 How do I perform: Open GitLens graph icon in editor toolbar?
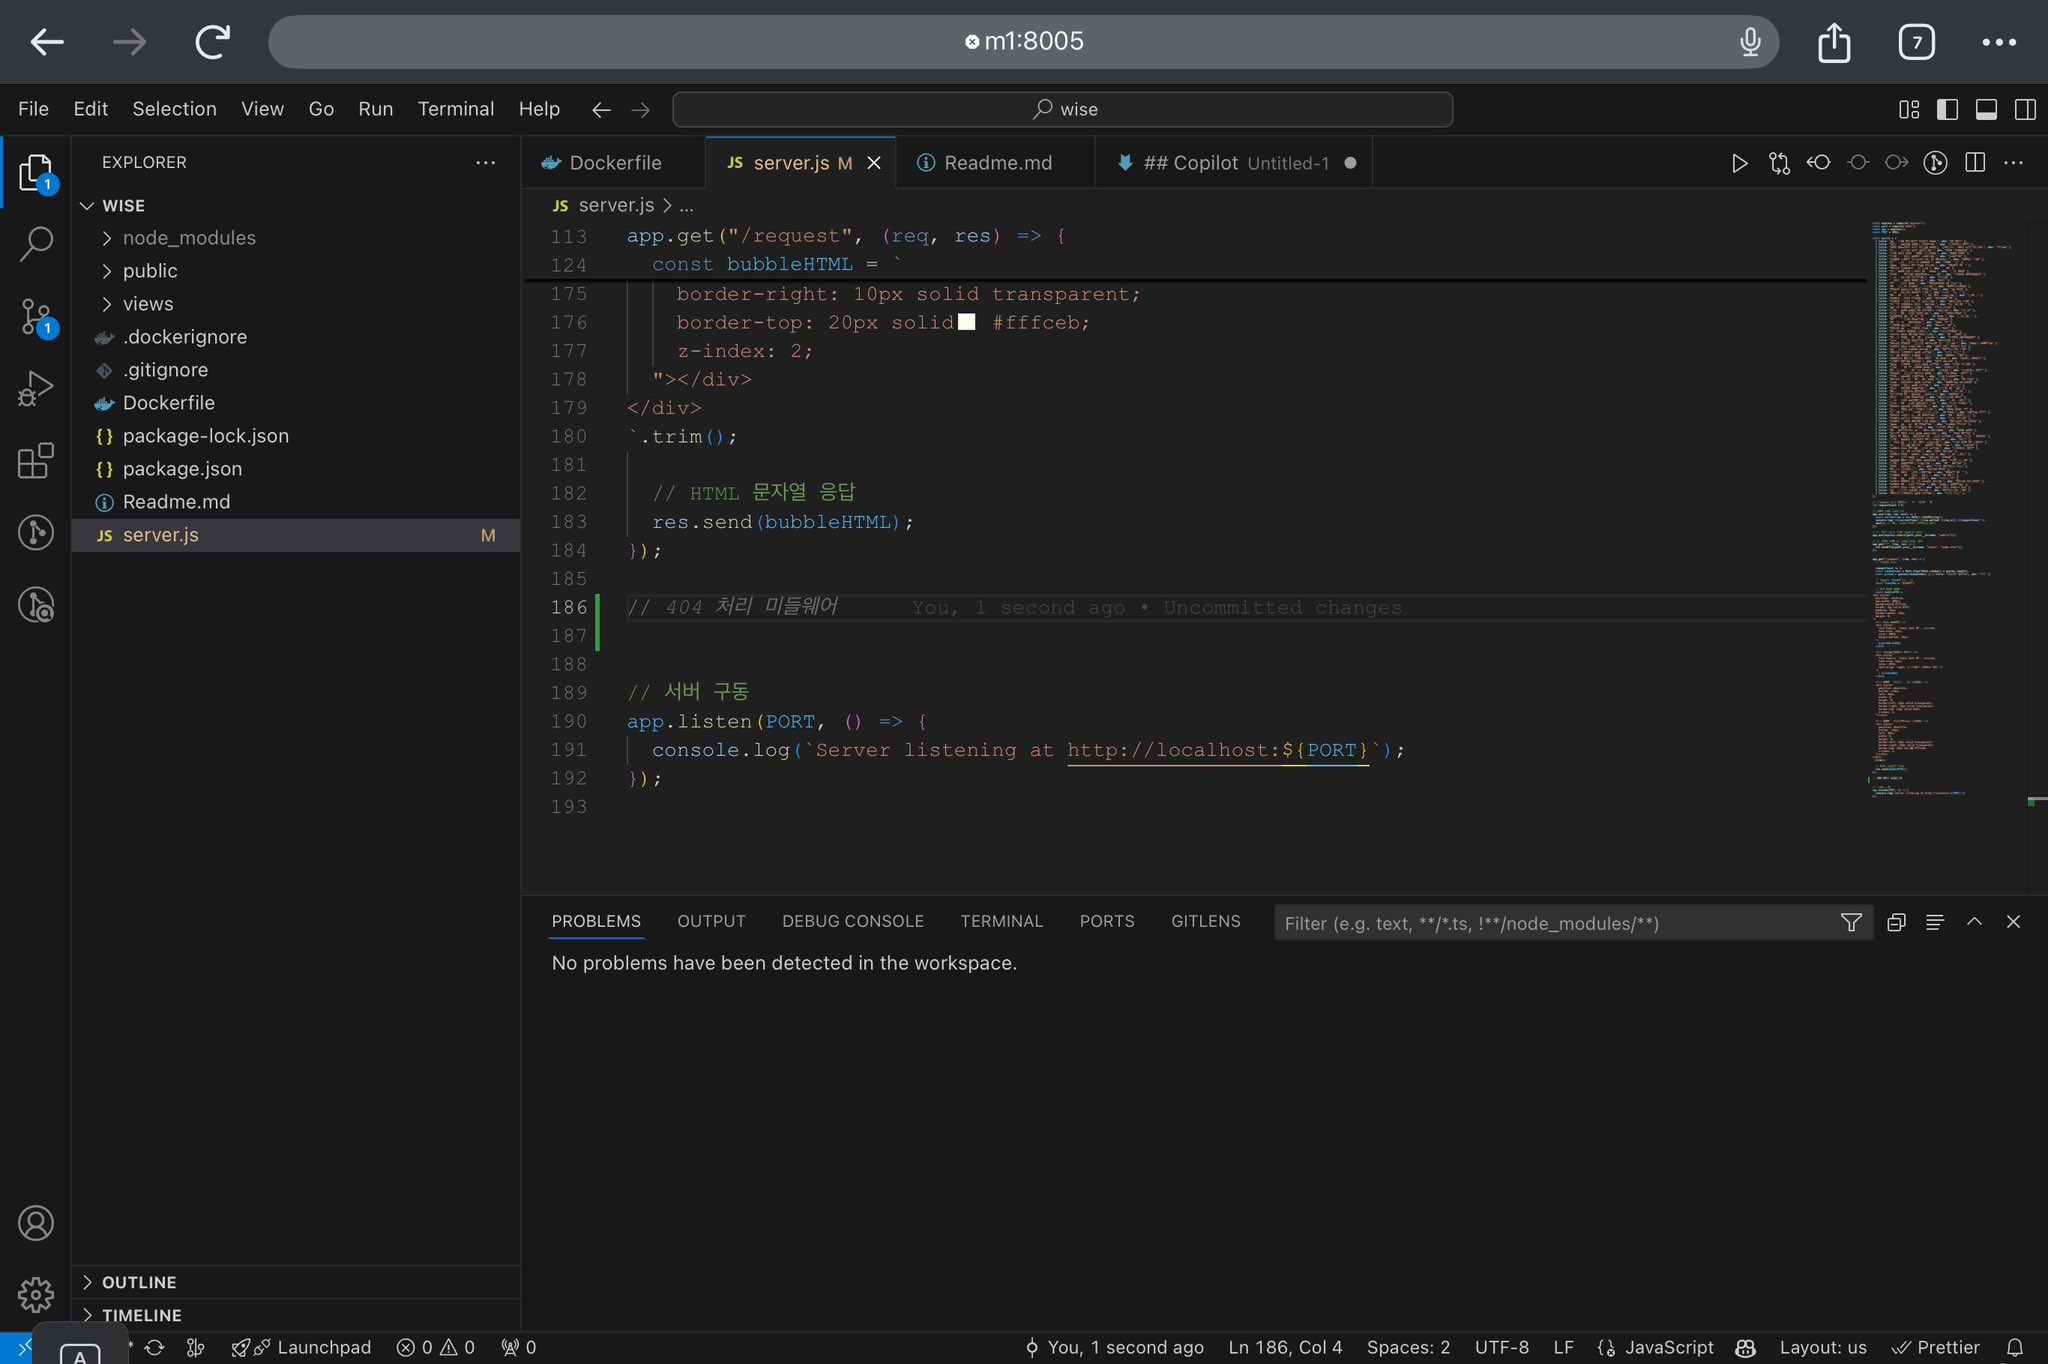click(1934, 162)
